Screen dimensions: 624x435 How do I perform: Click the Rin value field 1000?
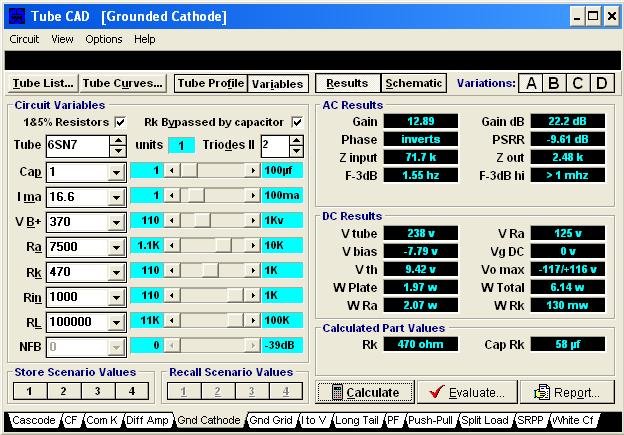tap(78, 297)
